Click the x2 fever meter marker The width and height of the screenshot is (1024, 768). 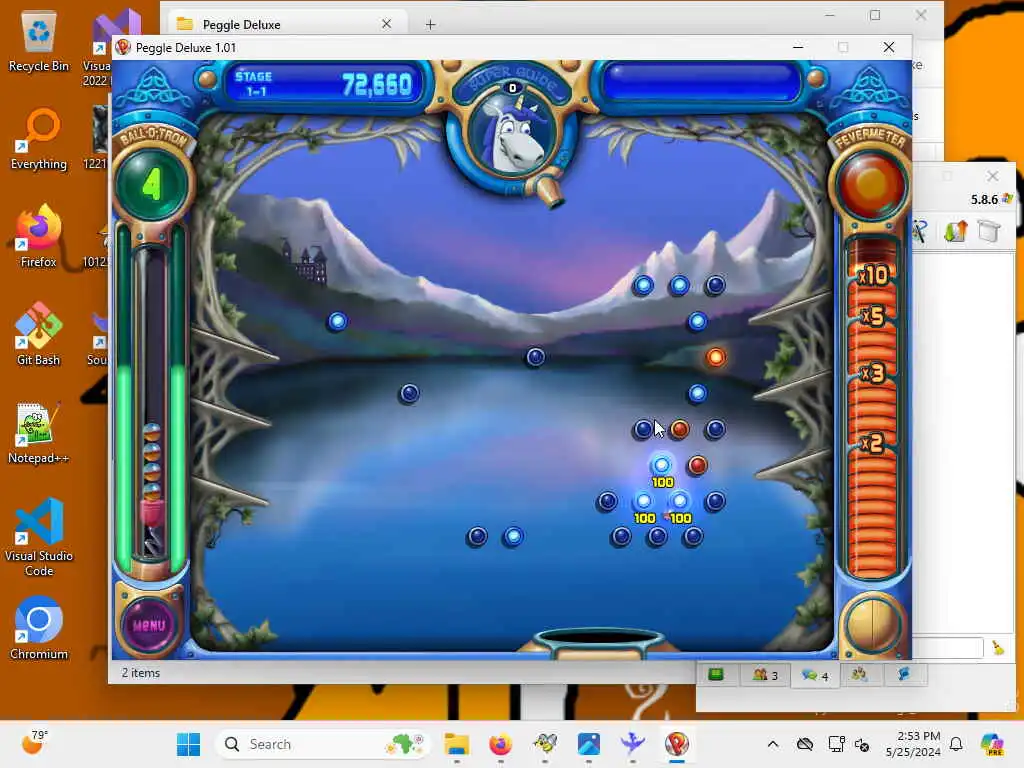[x=873, y=443]
